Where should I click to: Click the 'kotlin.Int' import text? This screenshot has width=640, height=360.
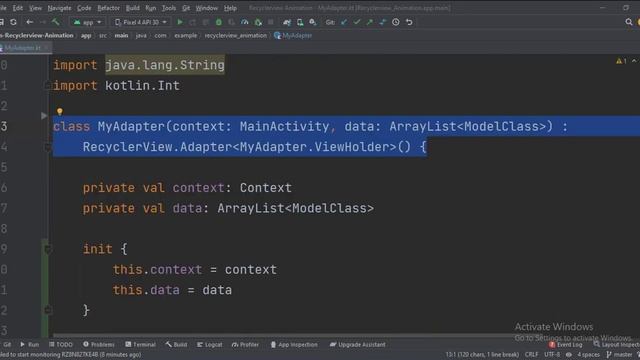[142, 86]
